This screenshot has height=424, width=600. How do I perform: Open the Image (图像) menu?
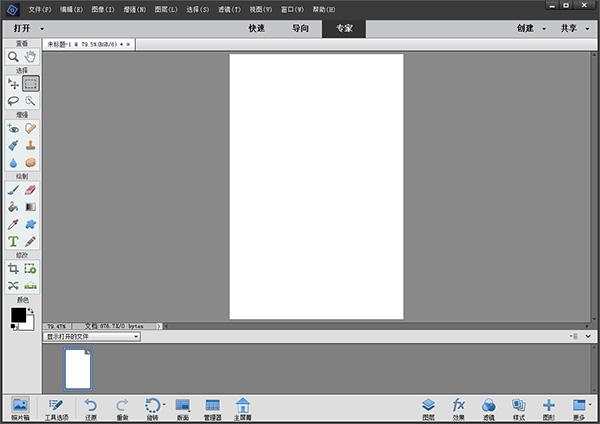(103, 9)
